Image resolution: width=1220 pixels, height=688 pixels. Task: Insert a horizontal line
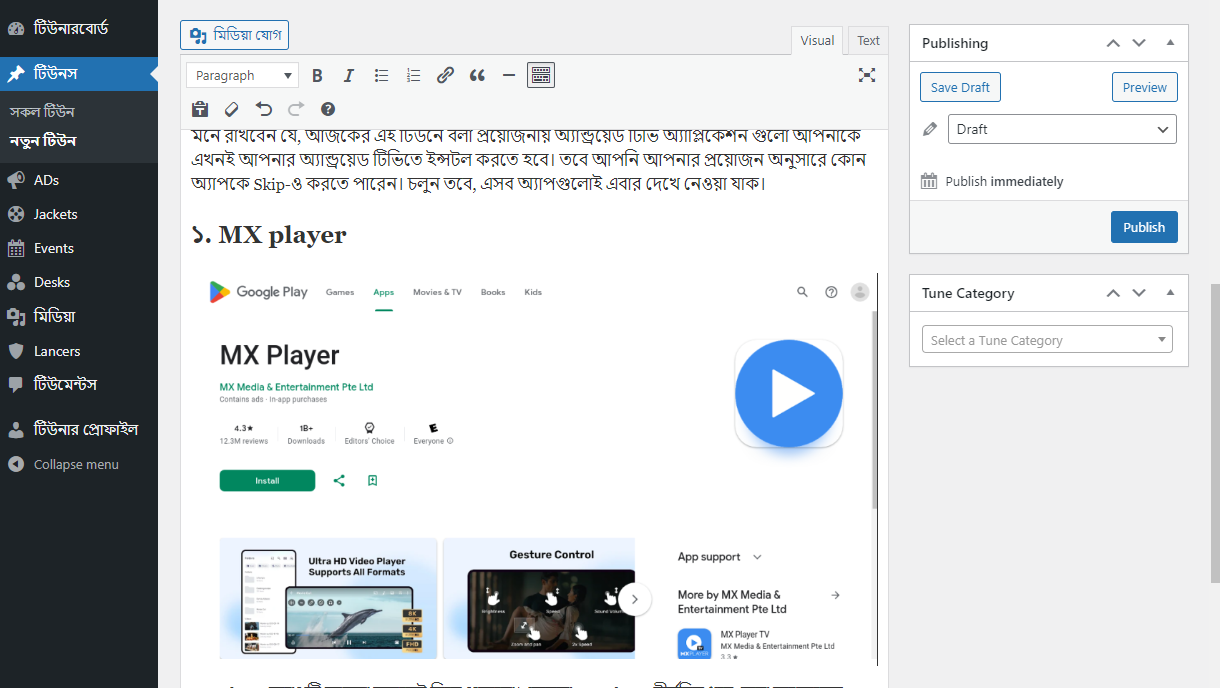[x=508, y=75]
